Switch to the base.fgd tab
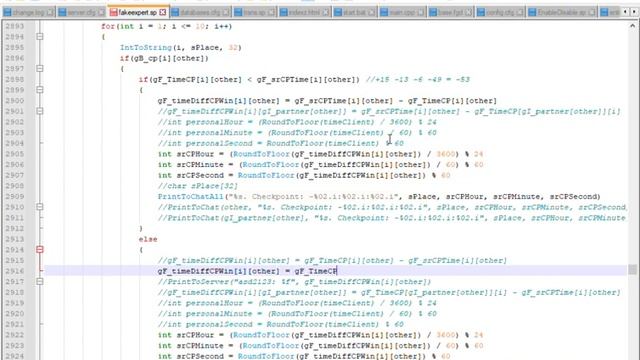 click(451, 12)
